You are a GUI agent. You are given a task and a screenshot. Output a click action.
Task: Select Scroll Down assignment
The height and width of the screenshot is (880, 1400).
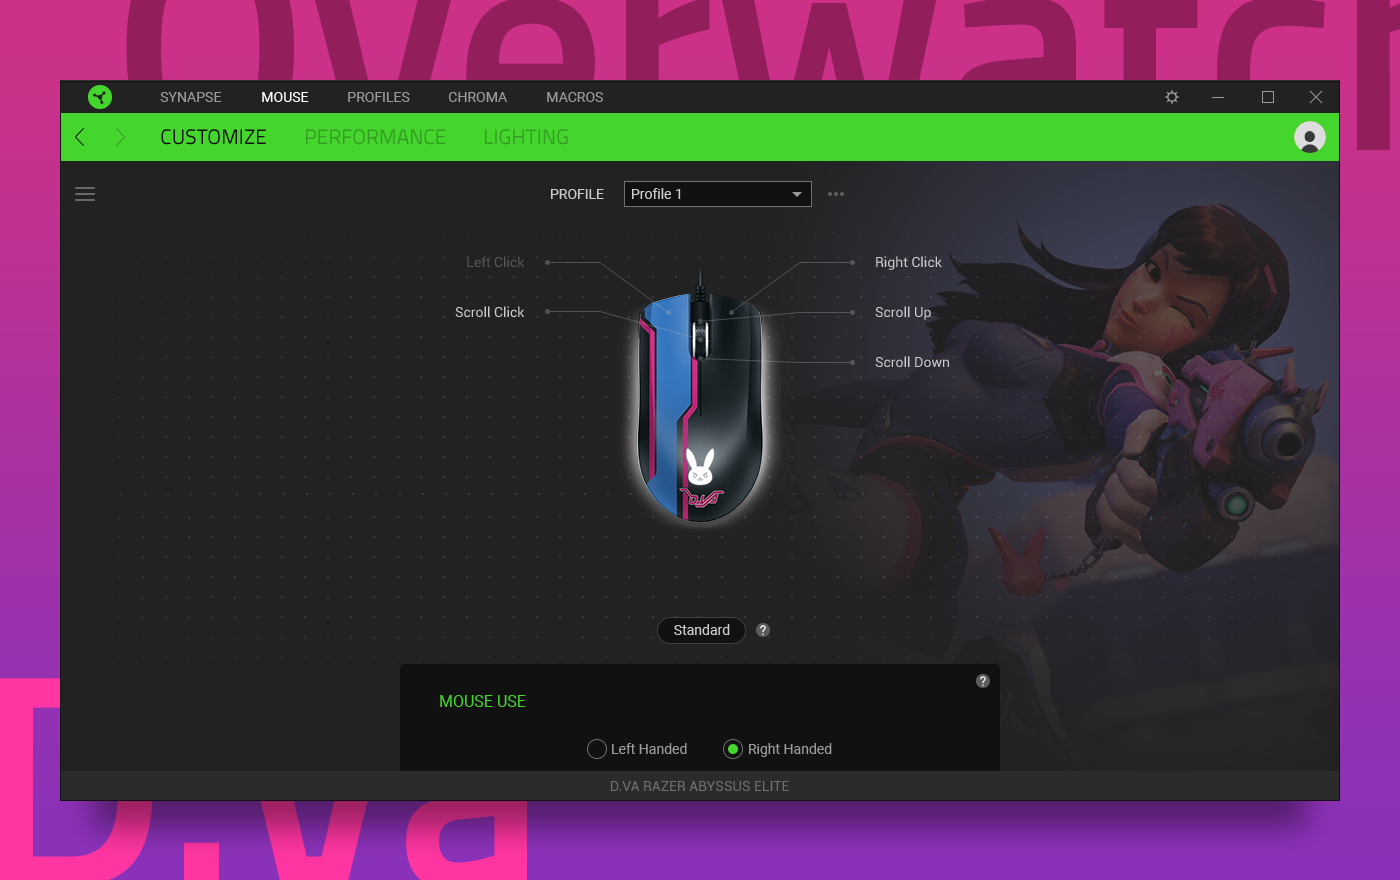[912, 362]
